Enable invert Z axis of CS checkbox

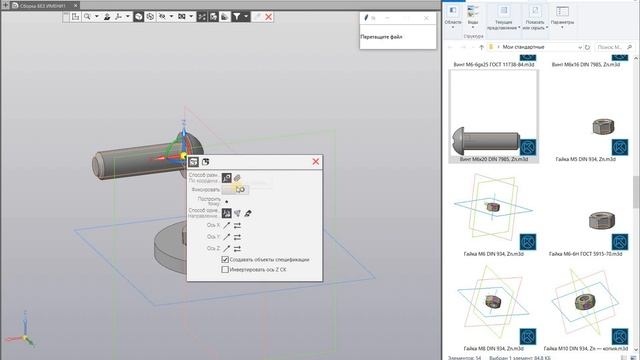(225, 269)
